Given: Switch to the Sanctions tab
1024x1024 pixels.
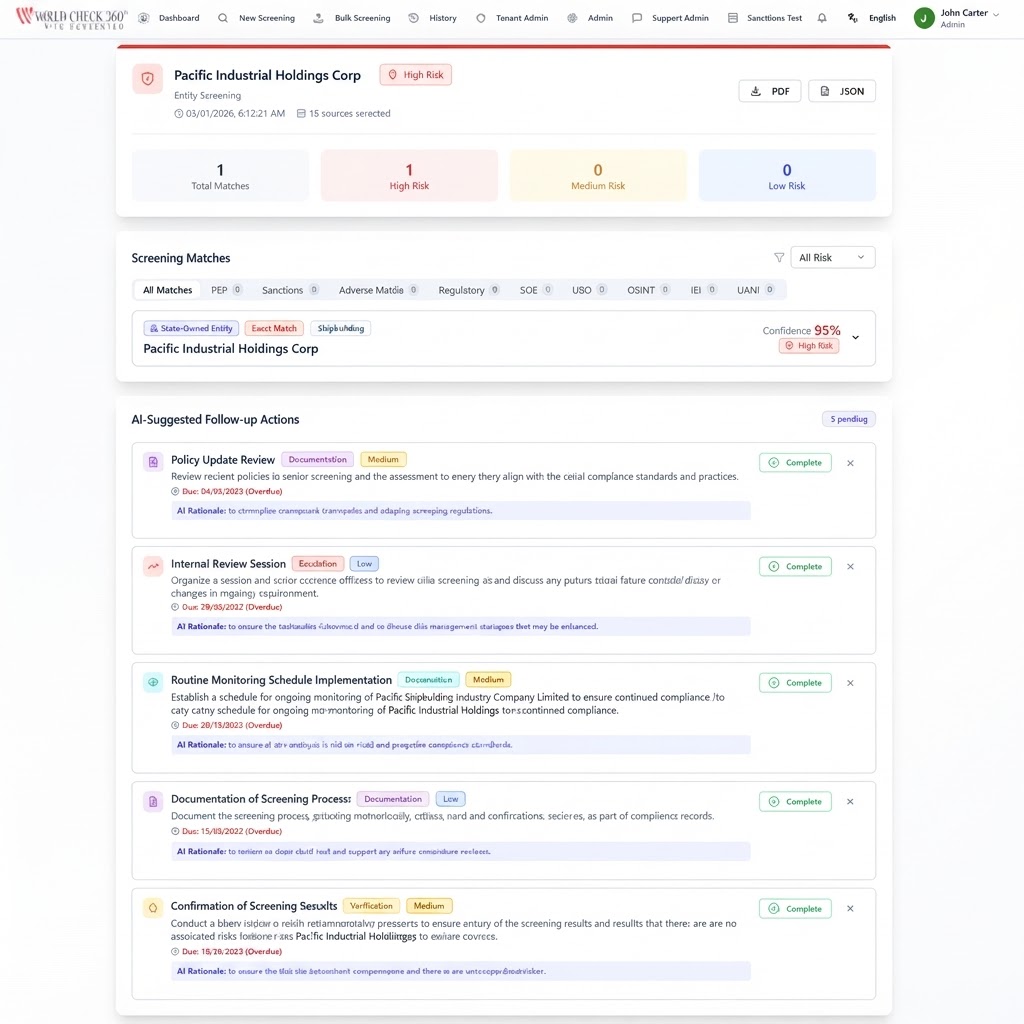Looking at the screenshot, I should click(x=290, y=290).
